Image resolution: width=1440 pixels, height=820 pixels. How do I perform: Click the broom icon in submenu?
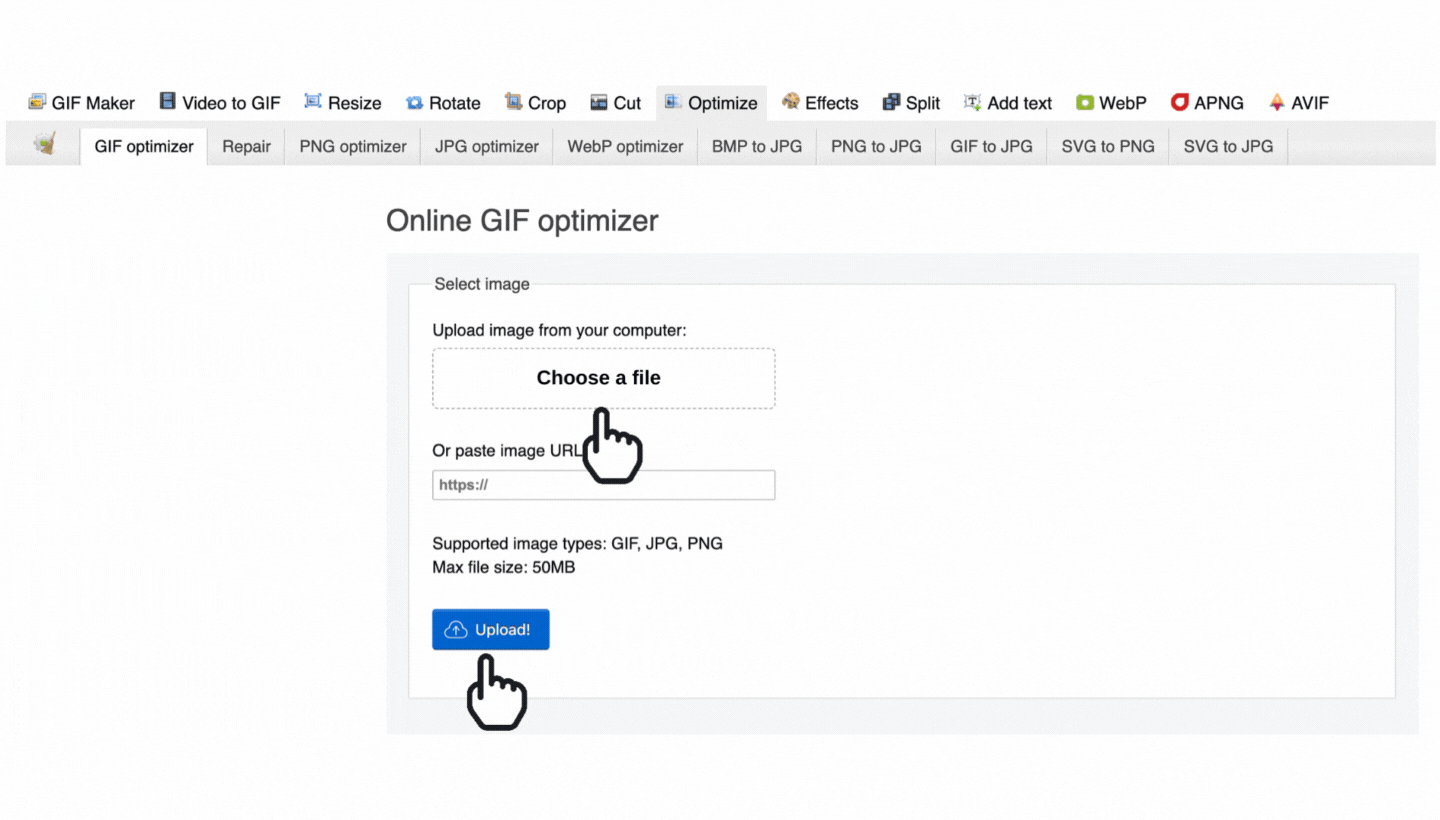click(44, 145)
